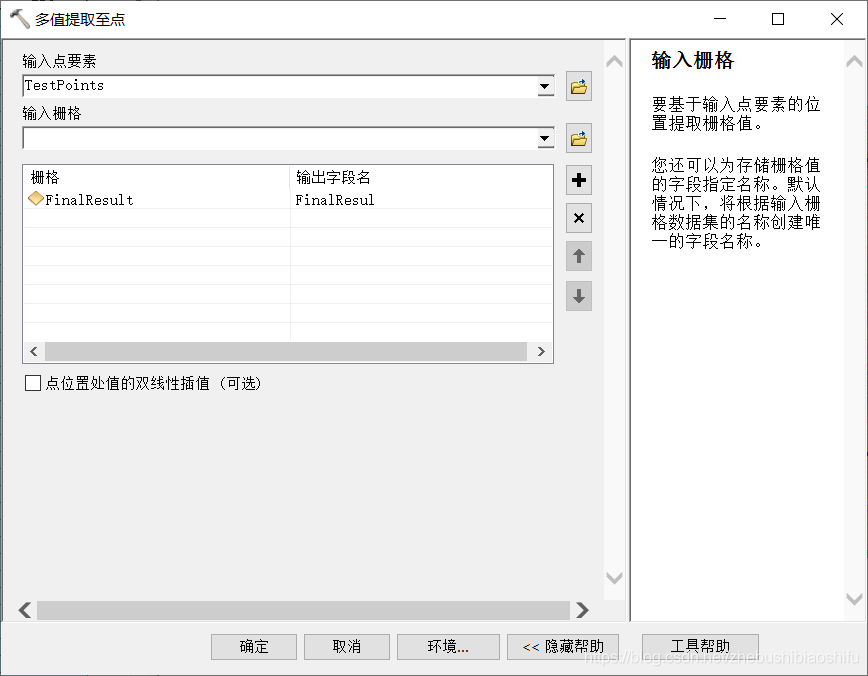Open the input raster dropdown list
The height and width of the screenshot is (676, 868).
pos(545,138)
